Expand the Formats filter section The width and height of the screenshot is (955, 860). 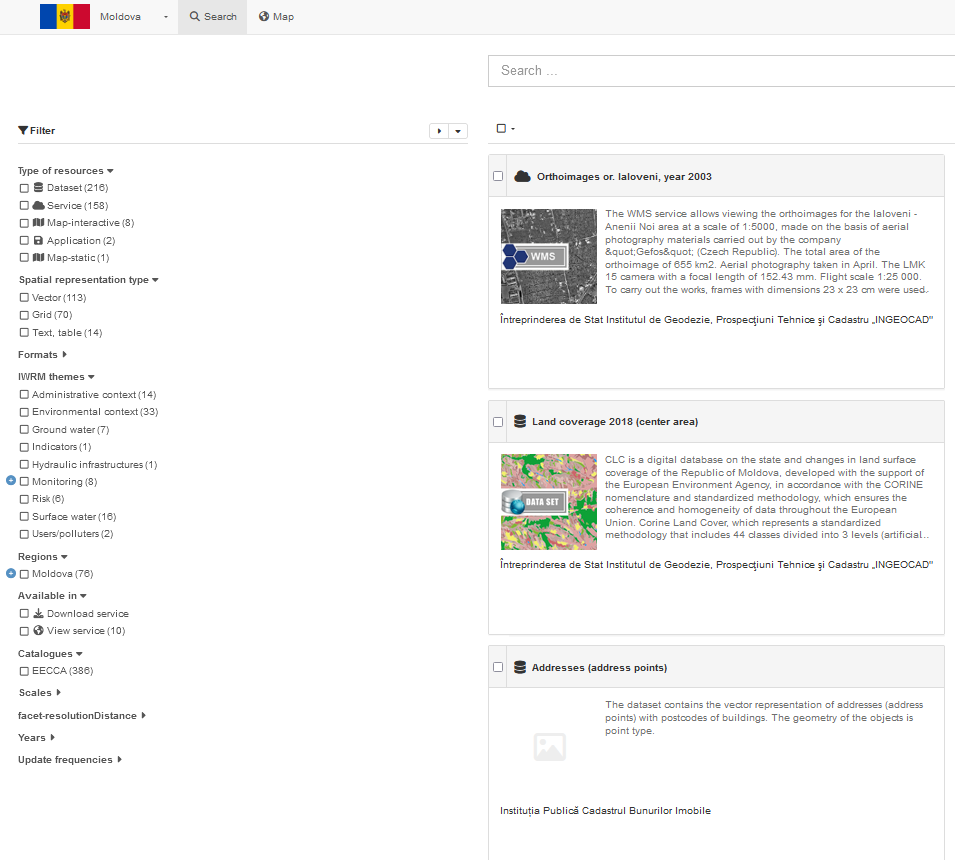(x=42, y=354)
